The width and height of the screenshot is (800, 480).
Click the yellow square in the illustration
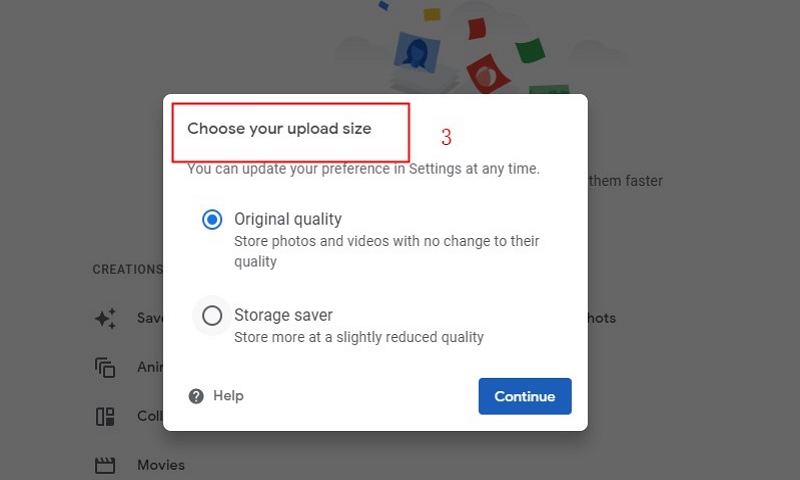pyautogui.click(x=432, y=14)
